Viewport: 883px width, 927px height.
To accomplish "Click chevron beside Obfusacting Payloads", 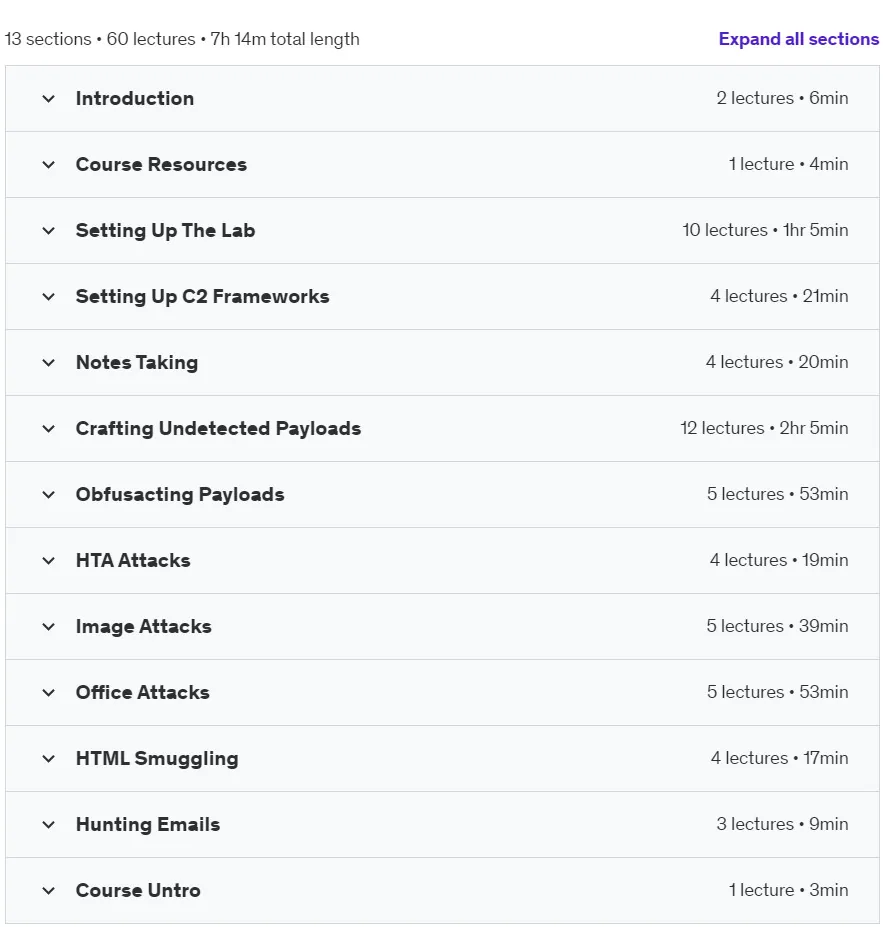I will click(x=48, y=495).
